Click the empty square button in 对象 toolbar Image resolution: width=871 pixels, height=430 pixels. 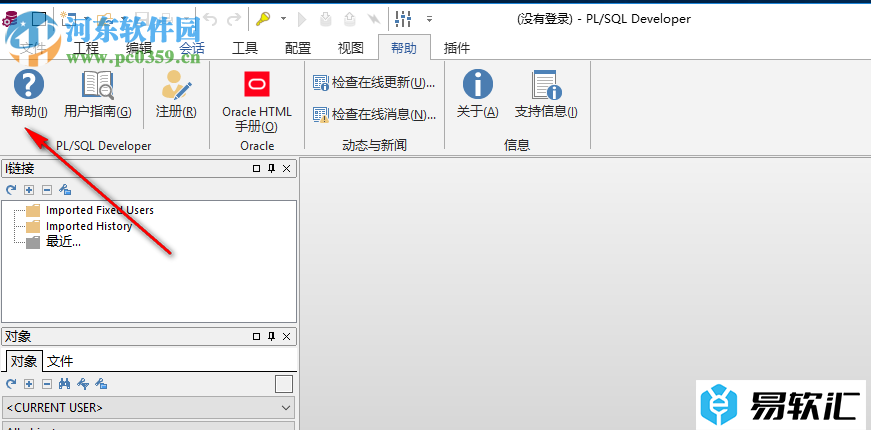tap(284, 384)
